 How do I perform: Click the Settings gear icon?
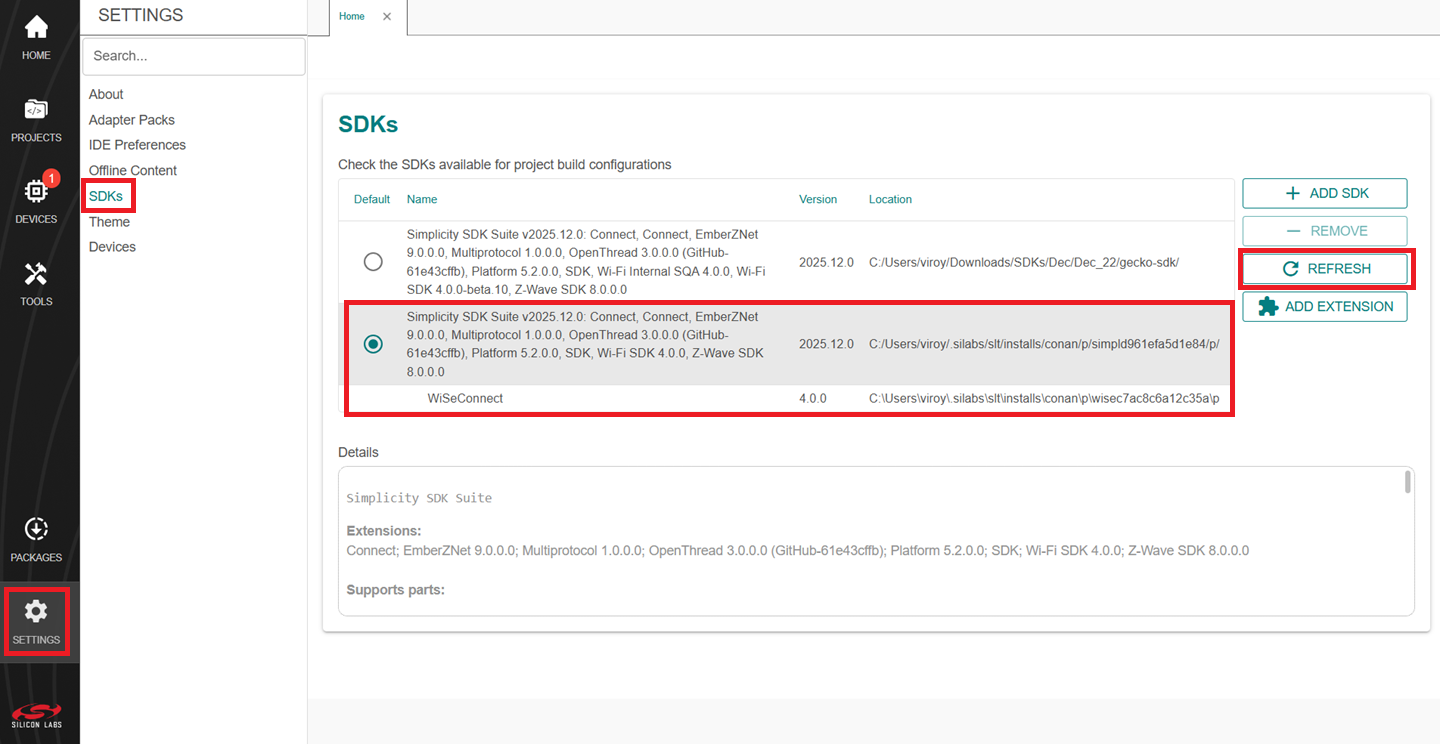coord(36,612)
